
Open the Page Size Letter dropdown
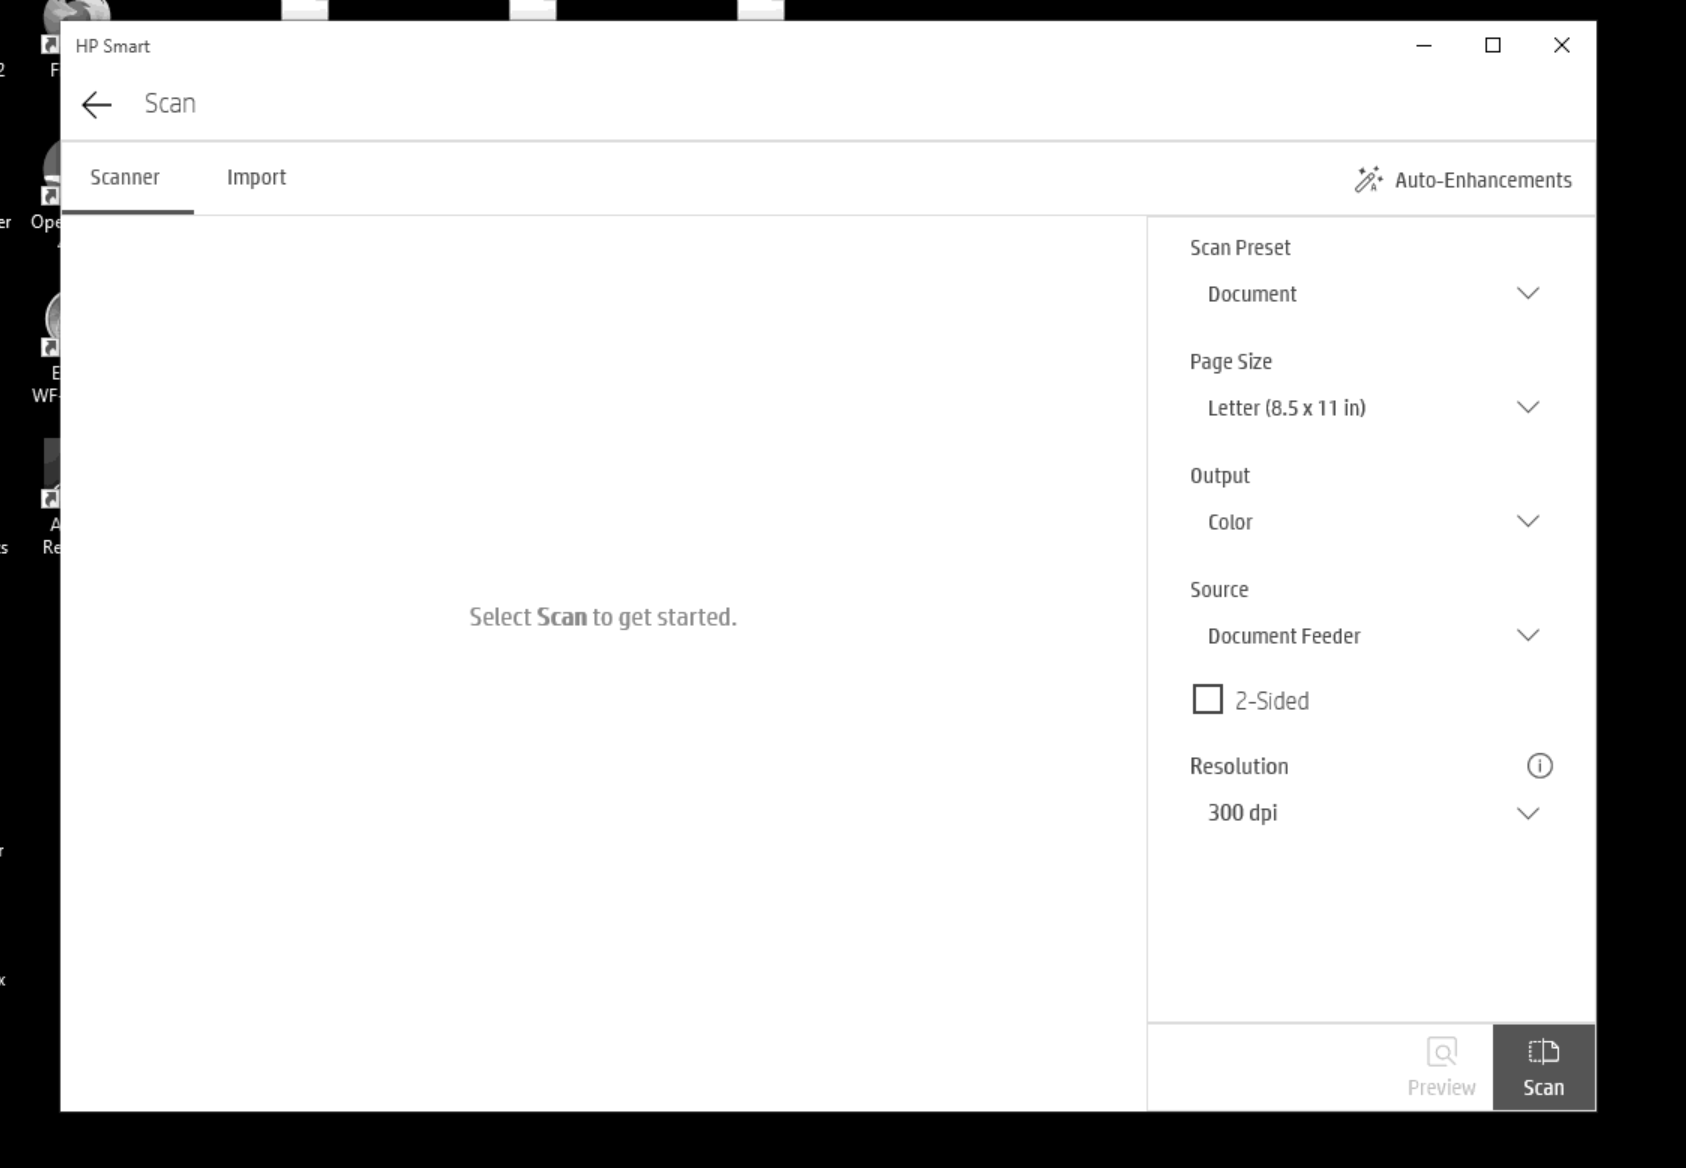(x=1370, y=408)
